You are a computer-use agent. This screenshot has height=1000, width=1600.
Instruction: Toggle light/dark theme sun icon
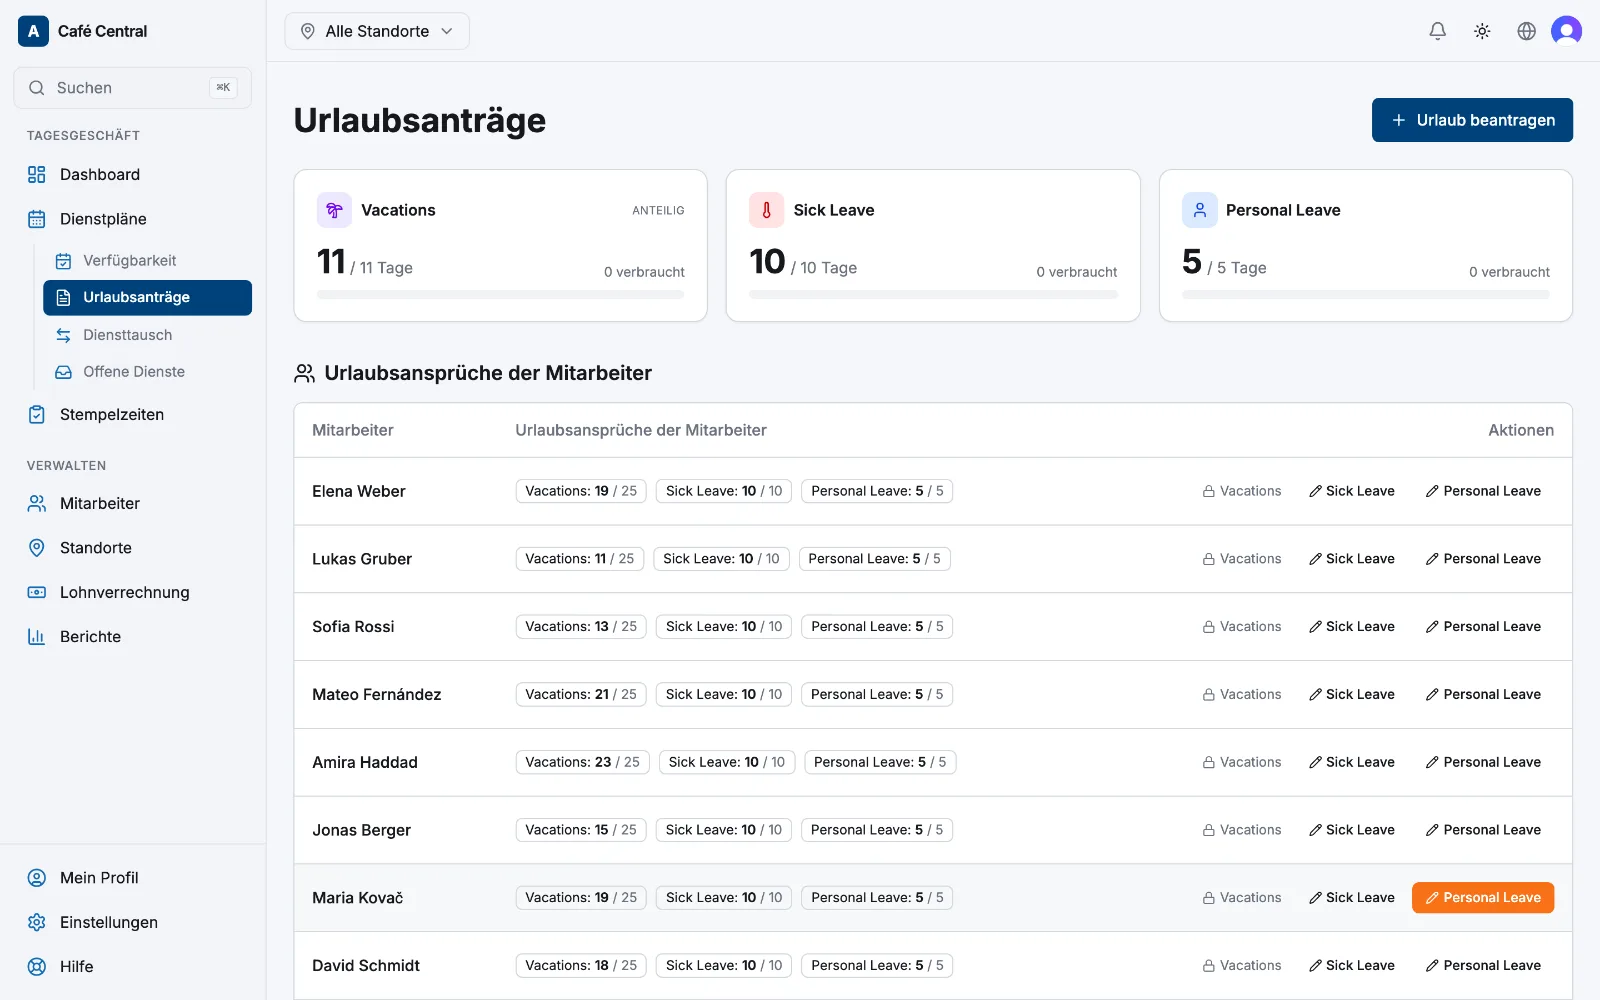pos(1482,31)
